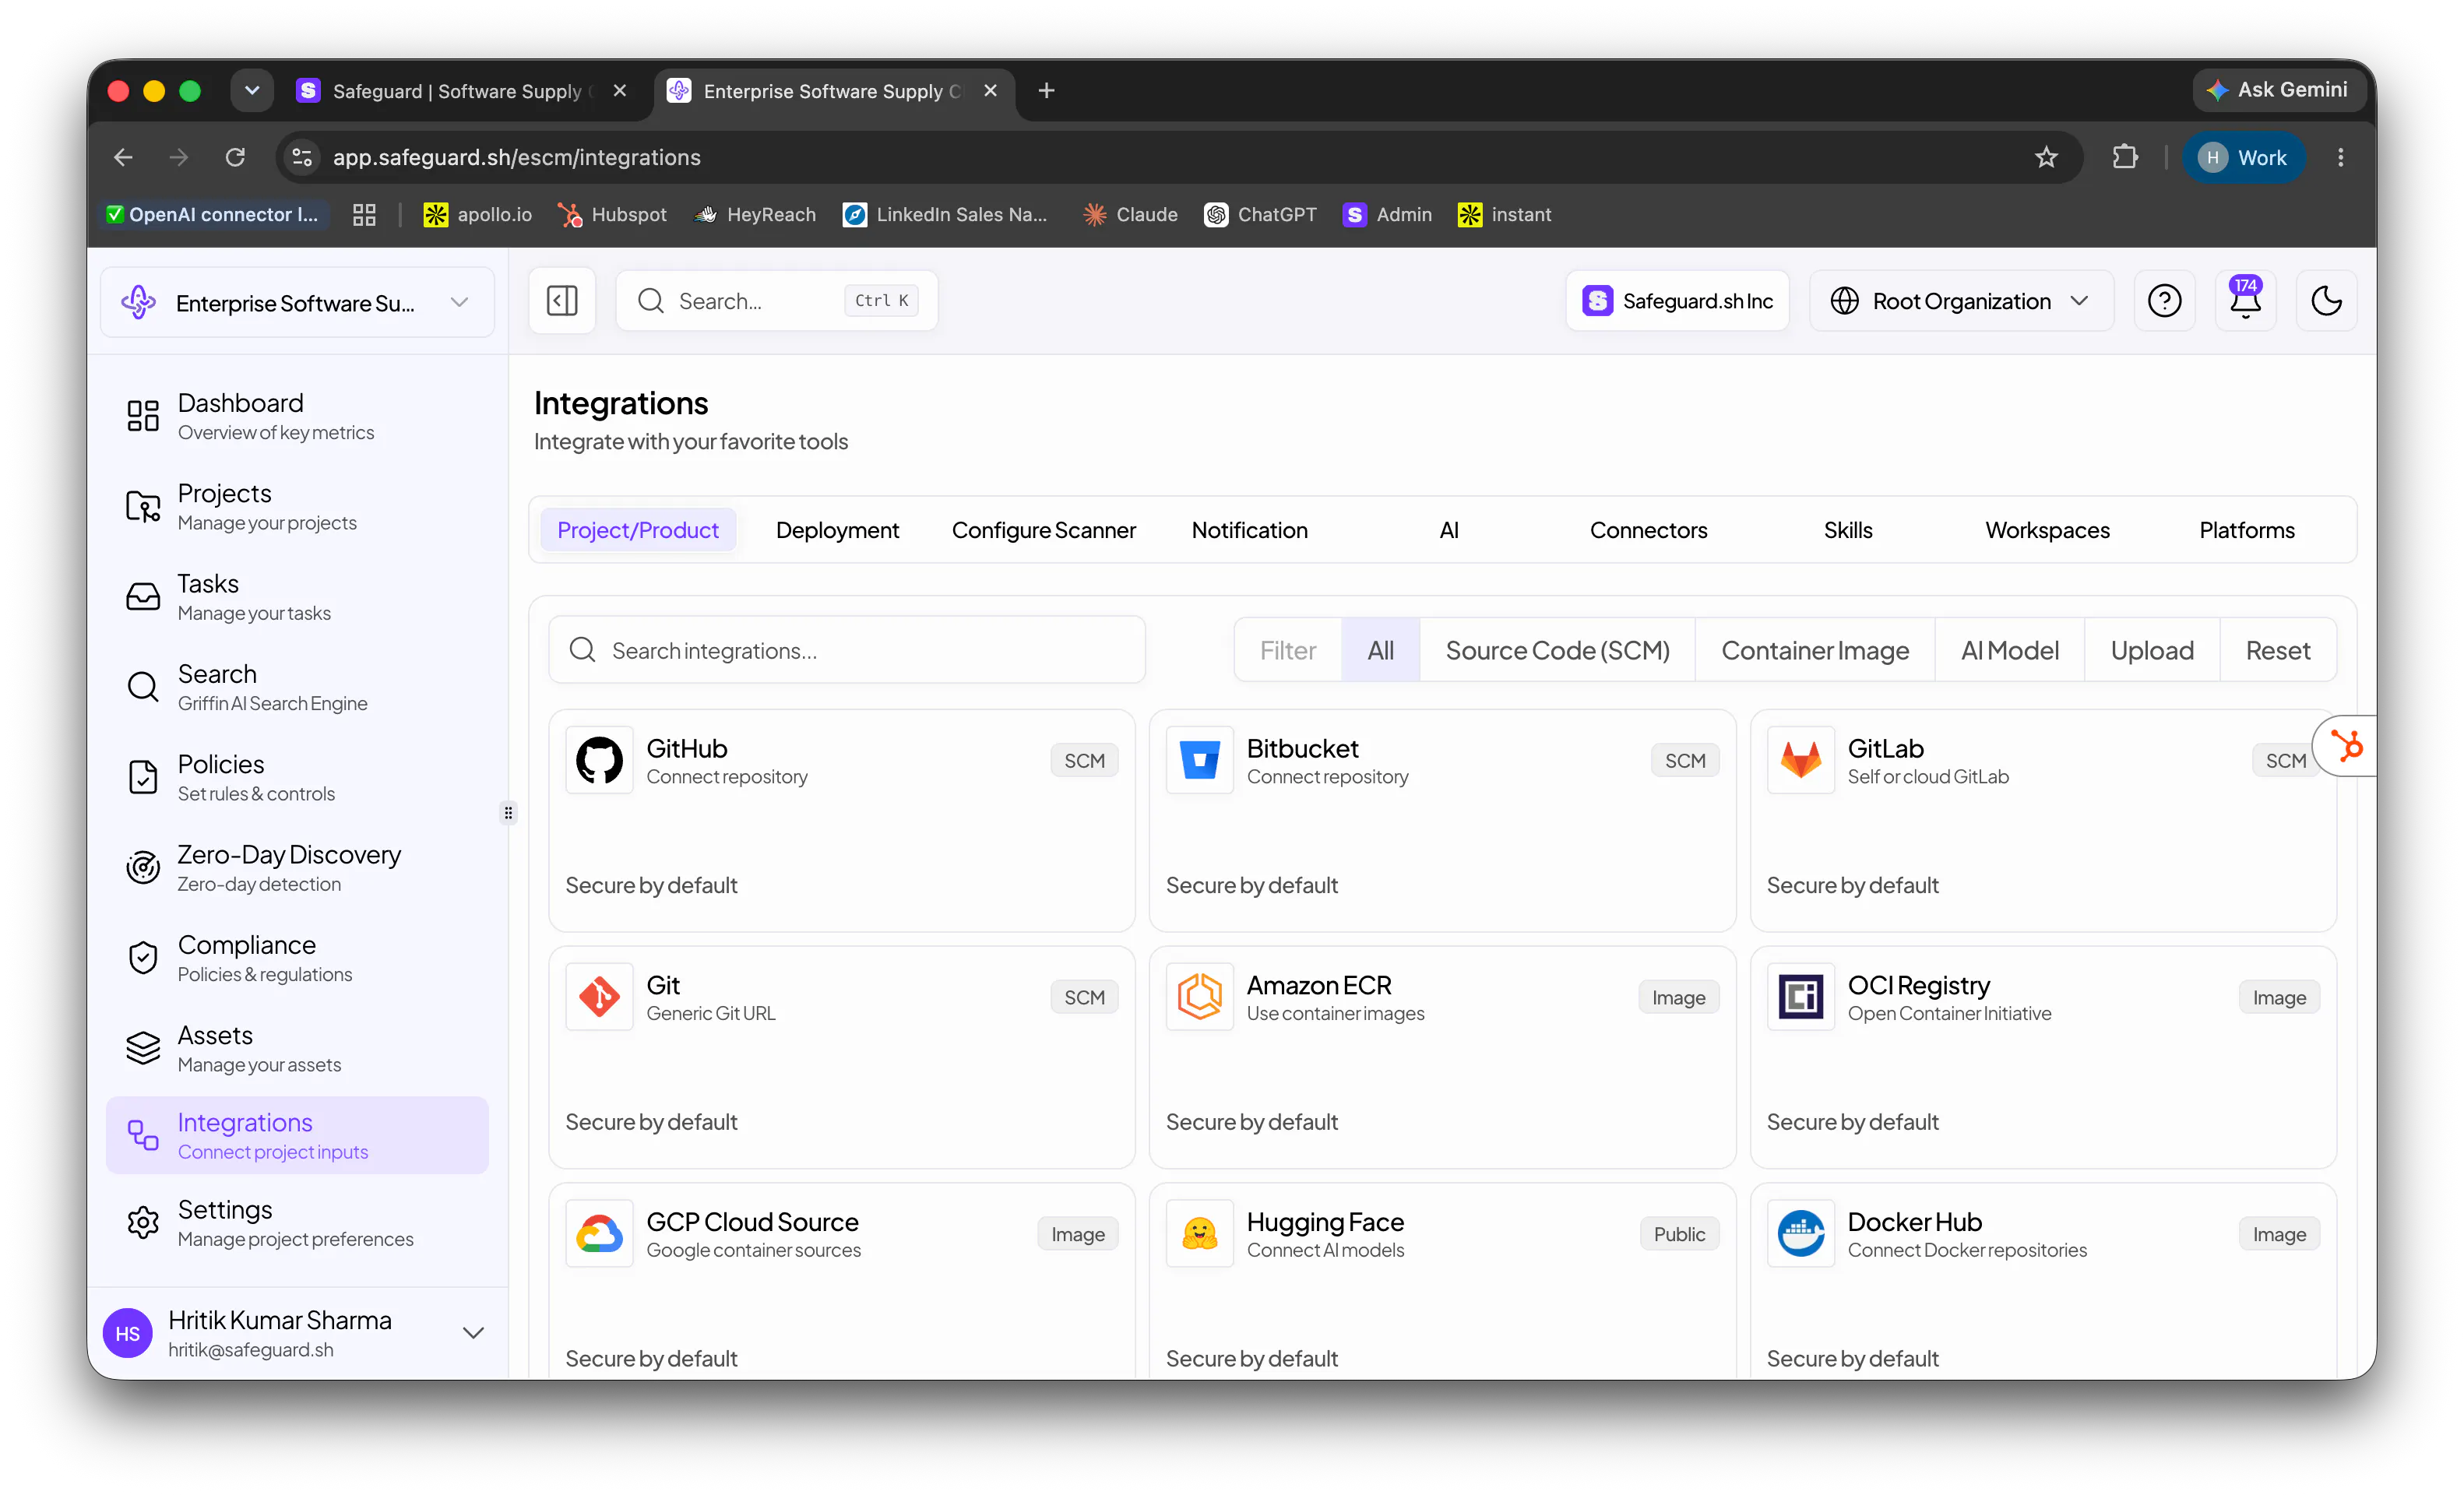Switch to the Connectors tab
The image size is (2464, 1495).
pos(1648,530)
